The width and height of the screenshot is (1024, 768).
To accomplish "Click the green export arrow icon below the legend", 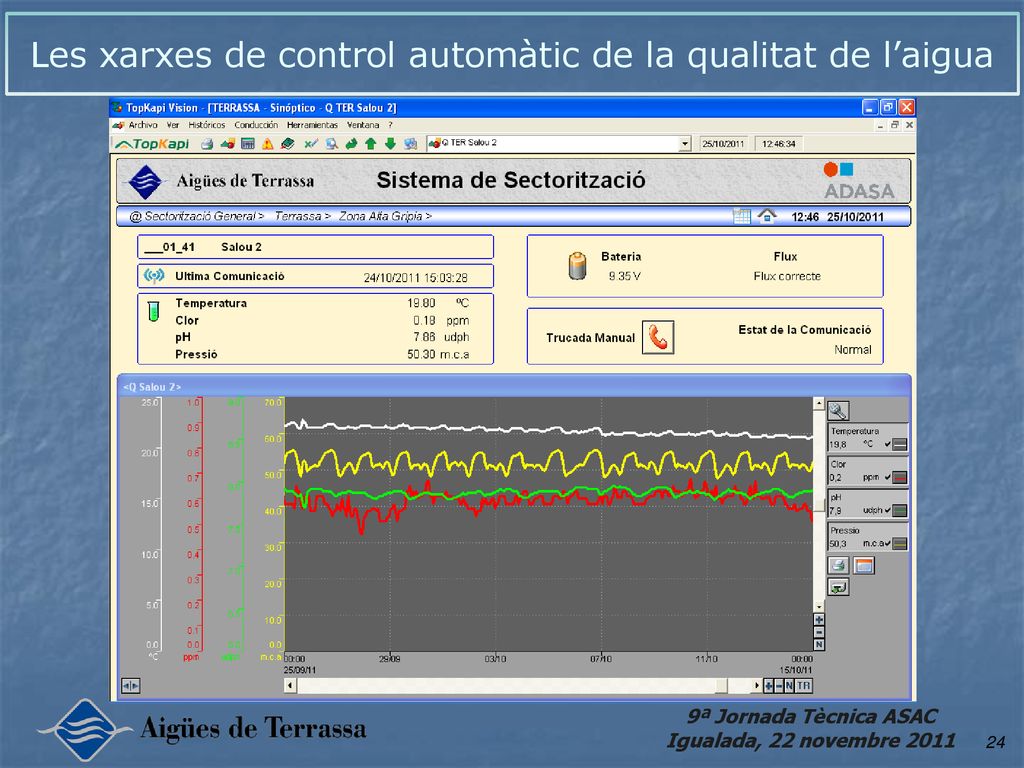I will (839, 587).
